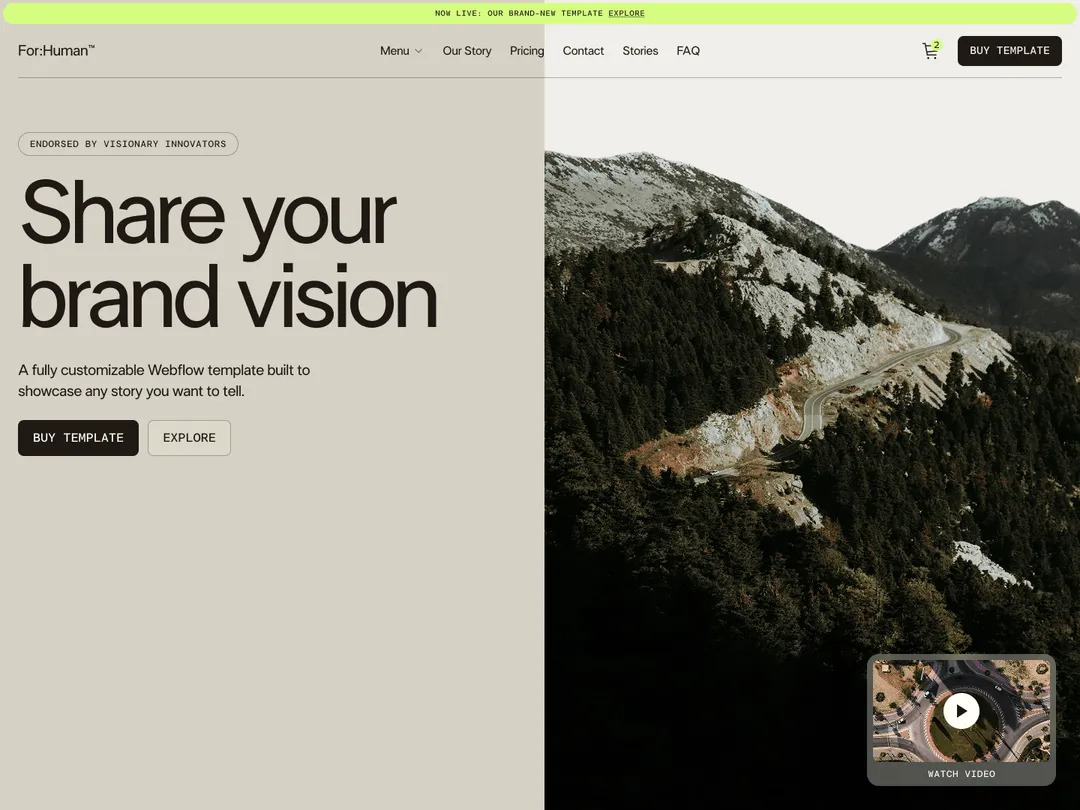The height and width of the screenshot is (810, 1080).
Task: Open the Pricing page
Action: point(527,50)
